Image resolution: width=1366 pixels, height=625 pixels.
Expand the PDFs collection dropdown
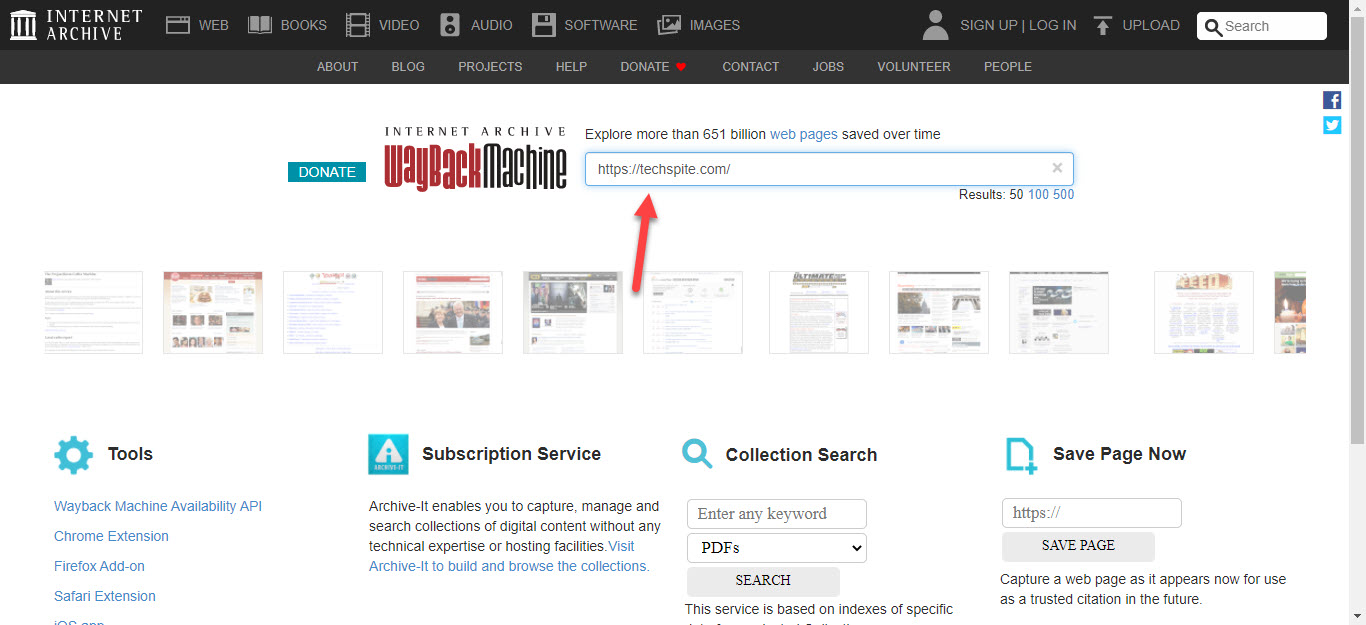tap(776, 548)
